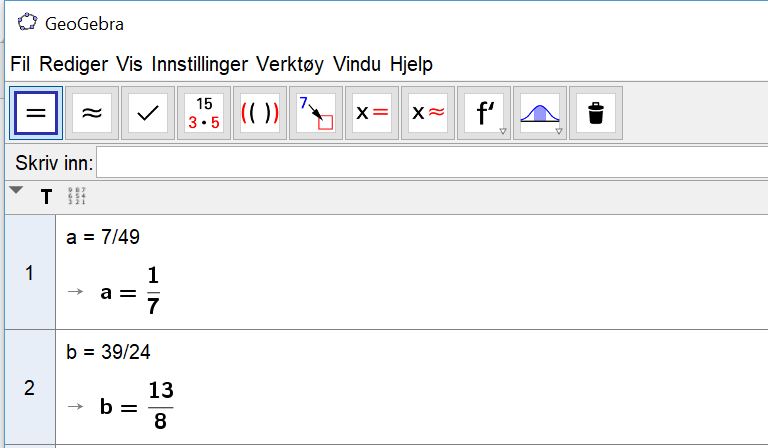Select the Solve (x =) tool

tap(372, 113)
